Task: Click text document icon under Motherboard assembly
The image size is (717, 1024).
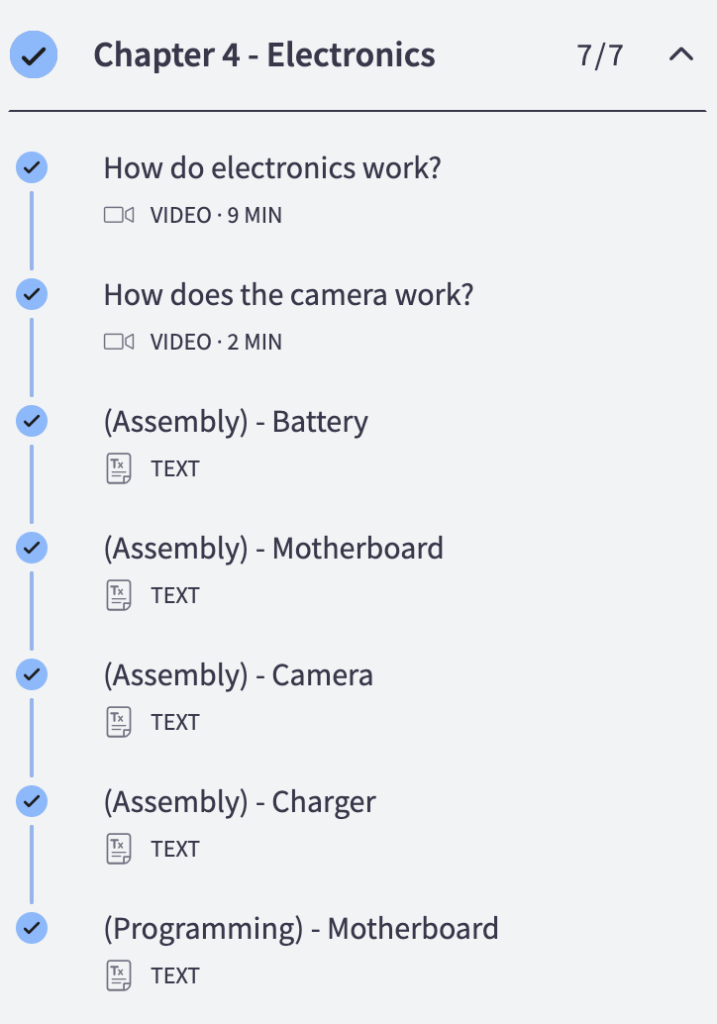Action: (119, 595)
